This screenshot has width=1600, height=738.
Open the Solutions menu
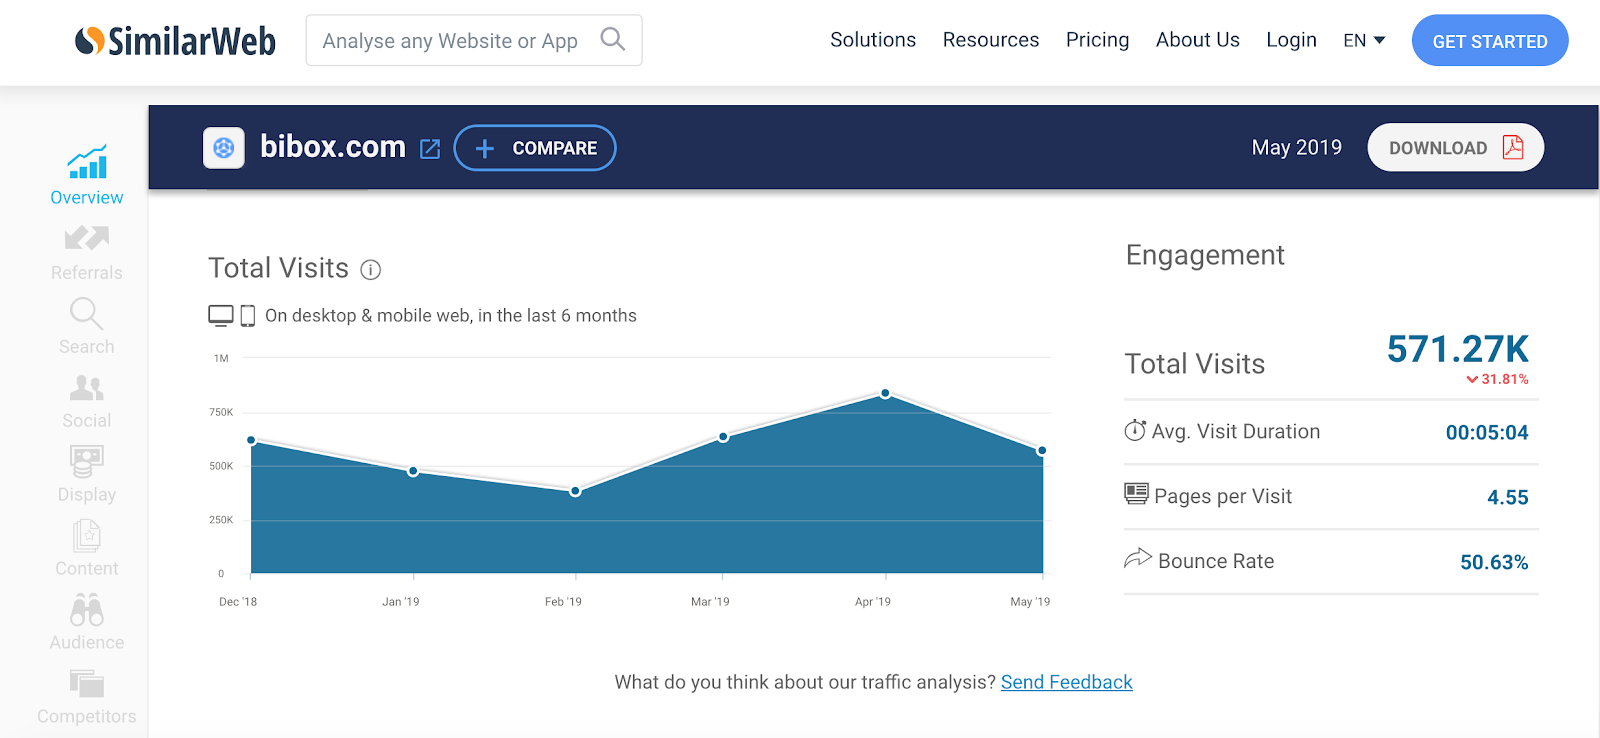(x=873, y=40)
